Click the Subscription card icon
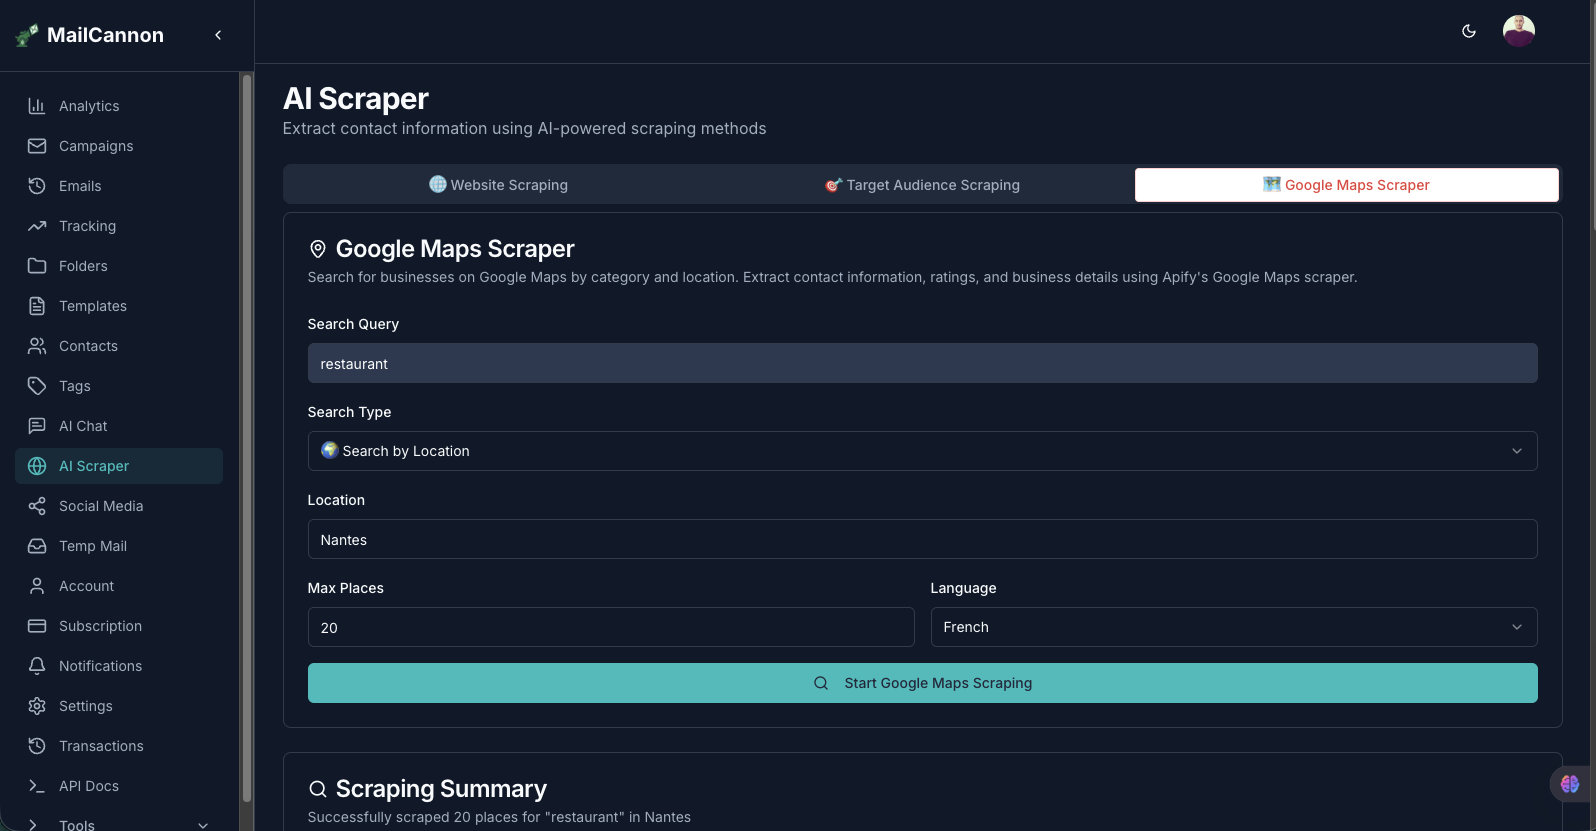This screenshot has width=1596, height=831. [37, 626]
